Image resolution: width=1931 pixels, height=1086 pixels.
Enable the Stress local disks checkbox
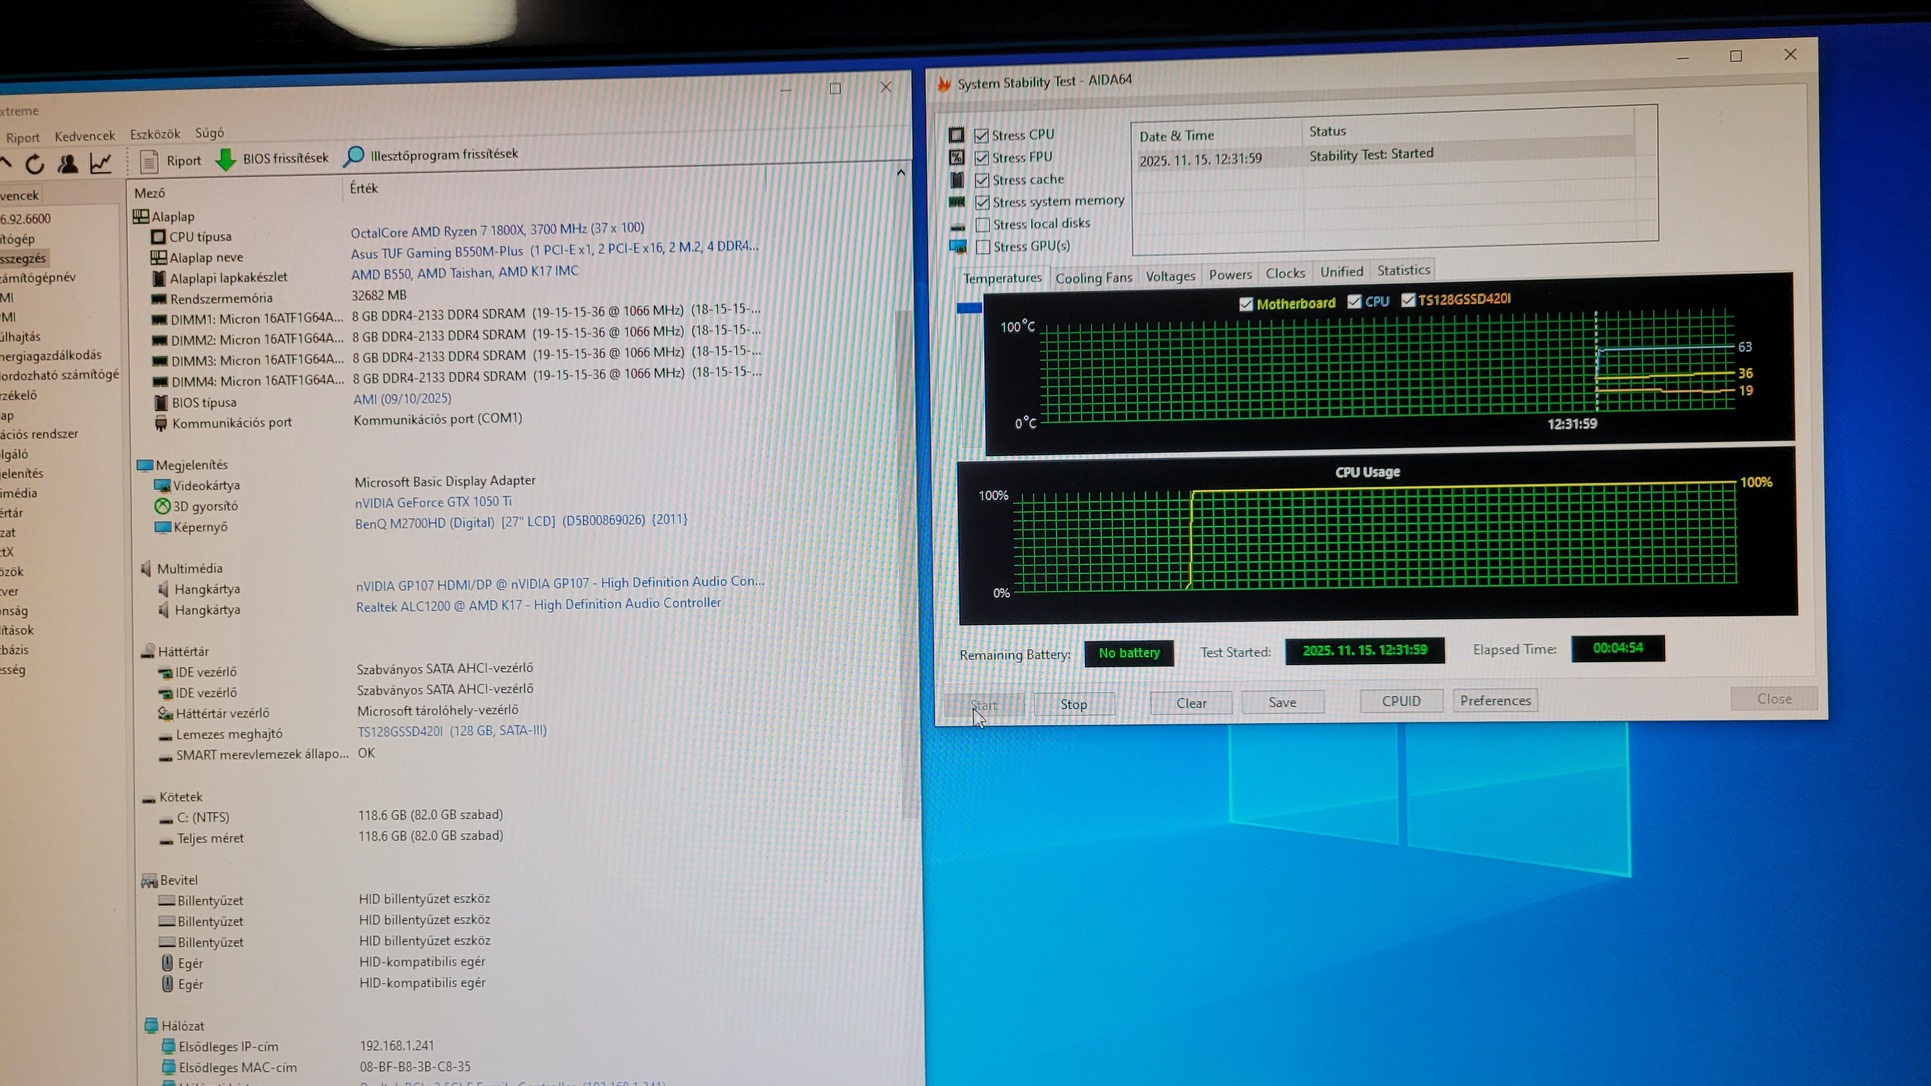click(x=983, y=225)
